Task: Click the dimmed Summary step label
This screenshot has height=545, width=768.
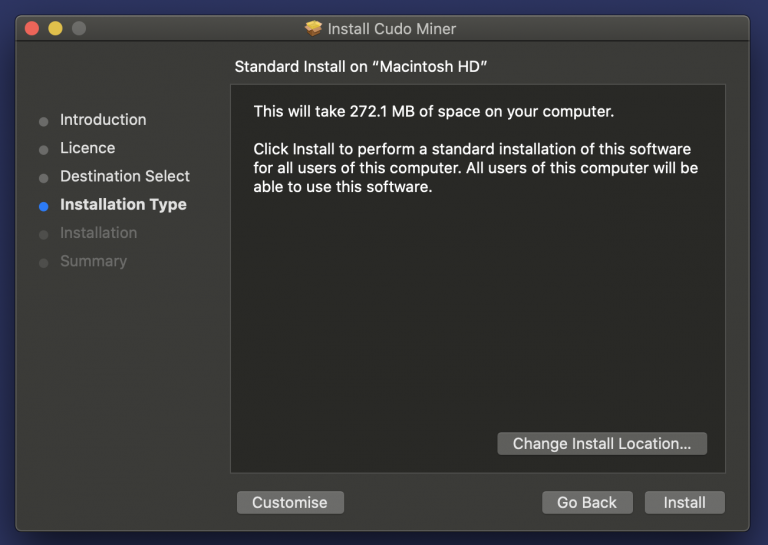Action: [93, 261]
